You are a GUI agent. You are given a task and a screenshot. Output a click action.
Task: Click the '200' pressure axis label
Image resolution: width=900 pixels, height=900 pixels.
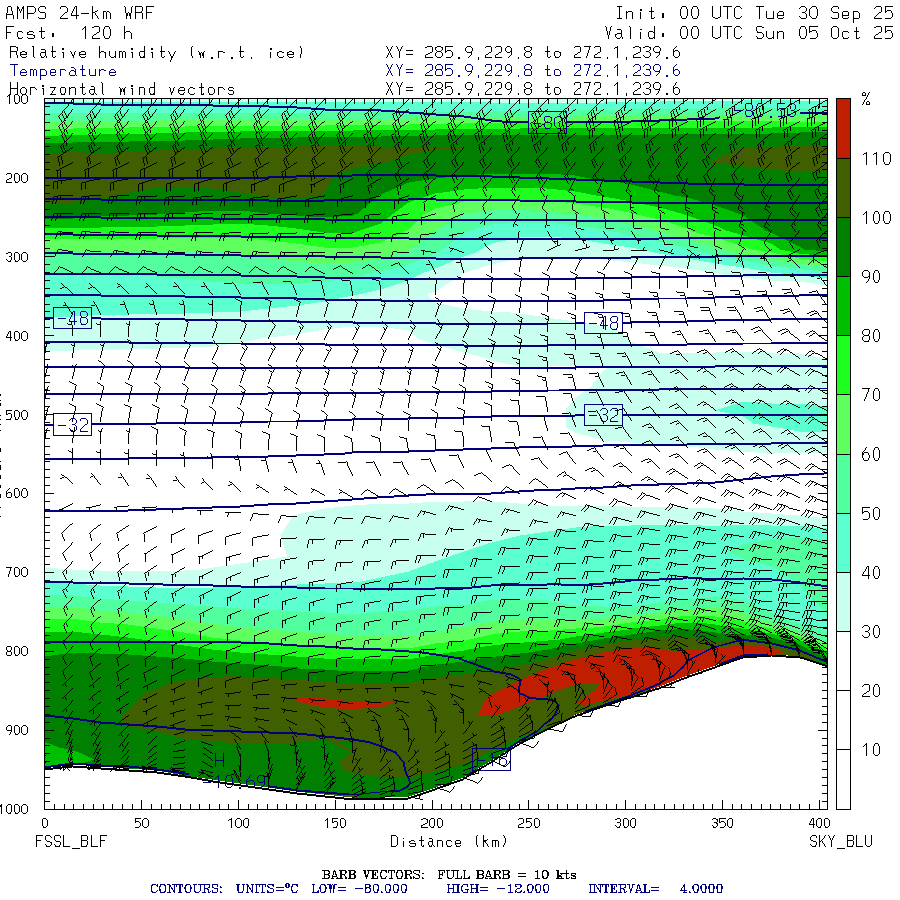click(x=17, y=179)
